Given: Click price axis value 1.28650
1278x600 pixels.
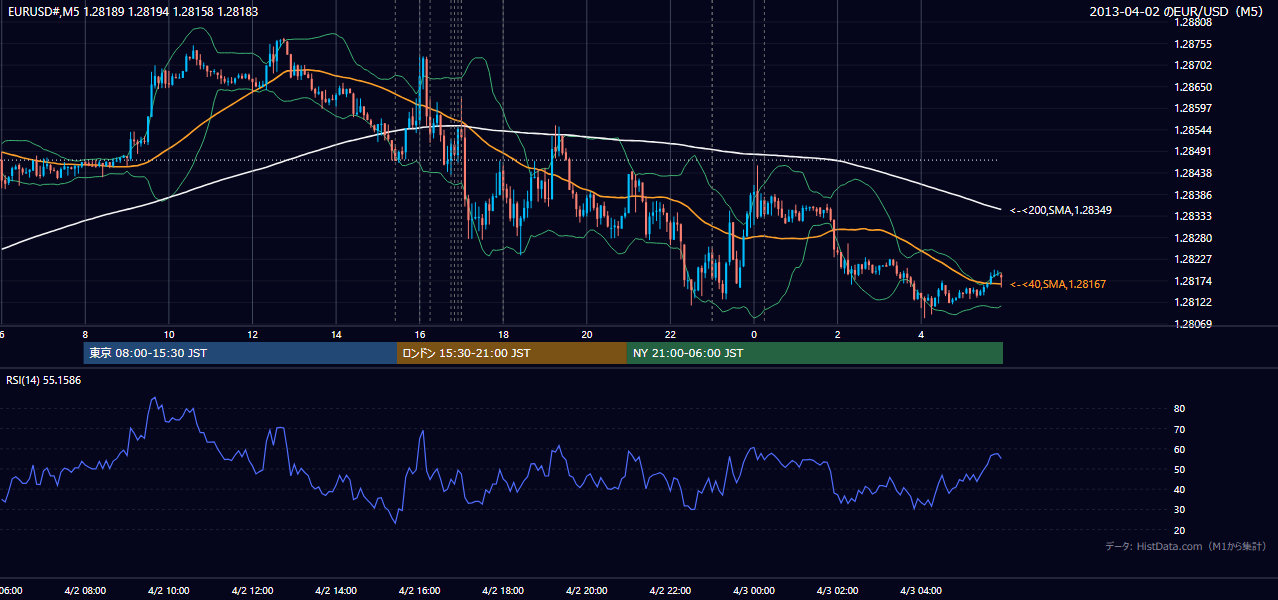Looking at the screenshot, I should pyautogui.click(x=1194, y=87).
